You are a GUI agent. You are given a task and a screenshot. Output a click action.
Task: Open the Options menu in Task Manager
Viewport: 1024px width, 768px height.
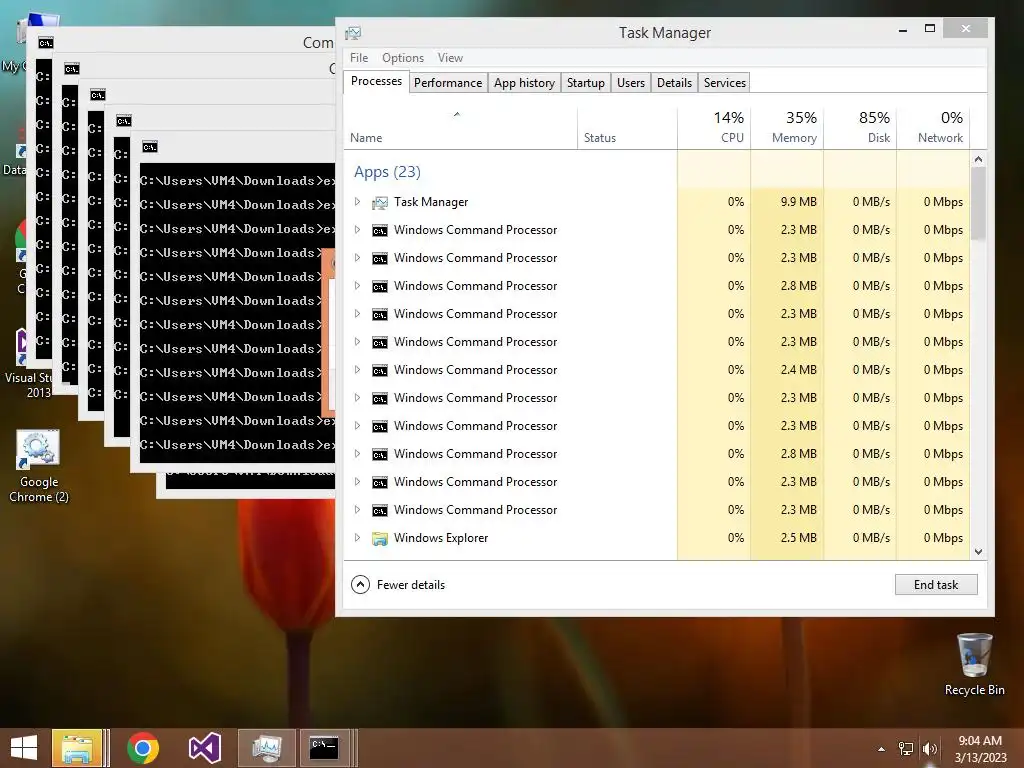tap(403, 57)
